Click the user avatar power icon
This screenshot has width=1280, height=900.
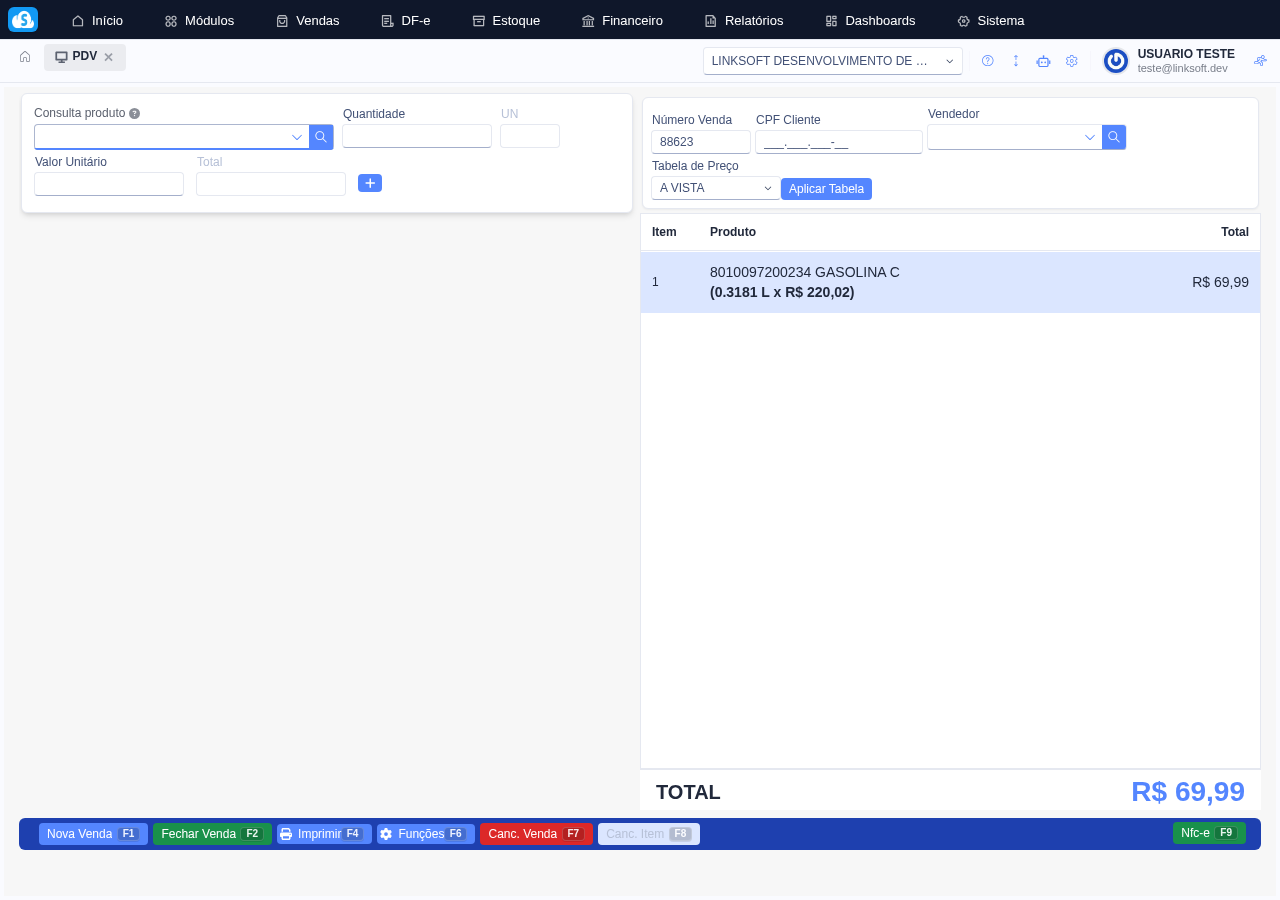1116,61
